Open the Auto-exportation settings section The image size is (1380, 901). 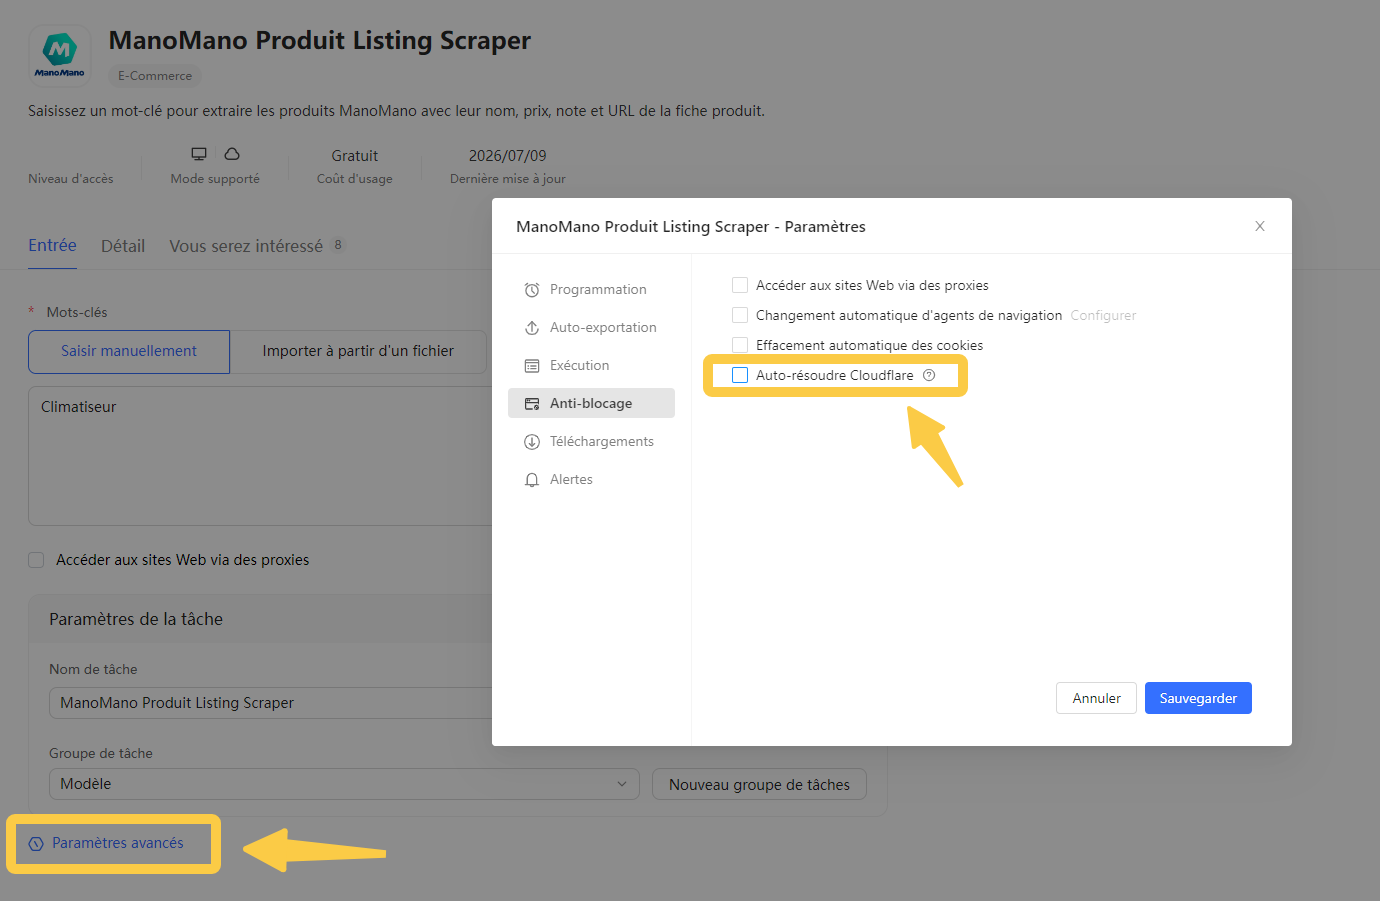591,327
